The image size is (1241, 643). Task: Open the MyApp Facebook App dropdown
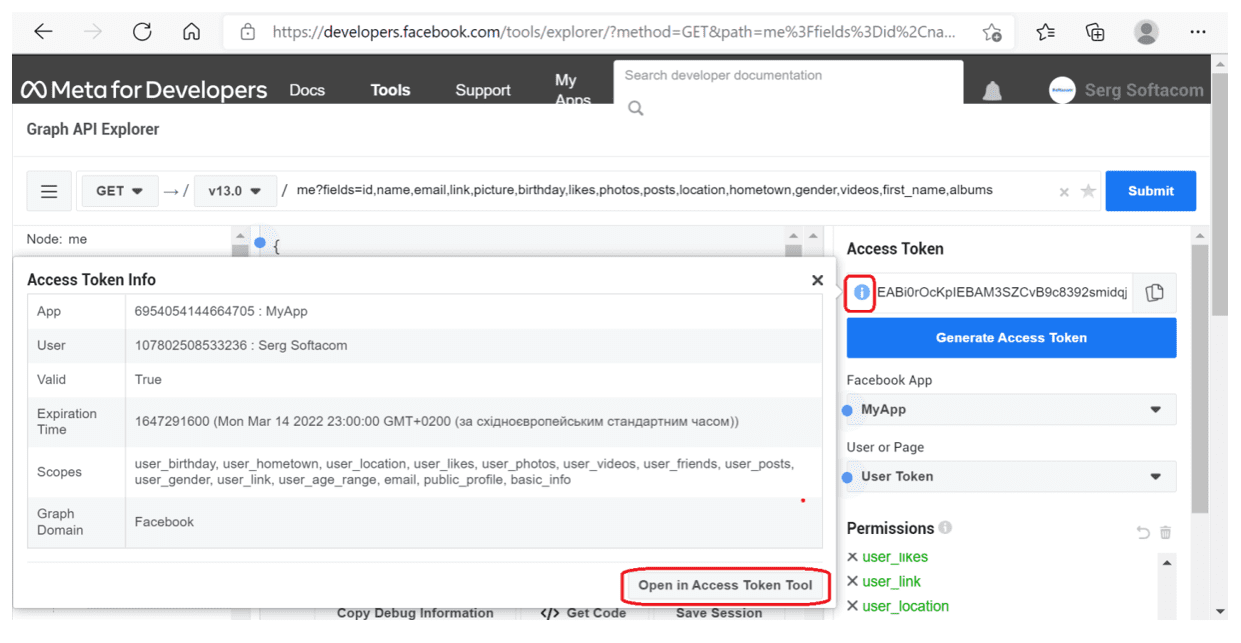pyautogui.click(x=1011, y=410)
